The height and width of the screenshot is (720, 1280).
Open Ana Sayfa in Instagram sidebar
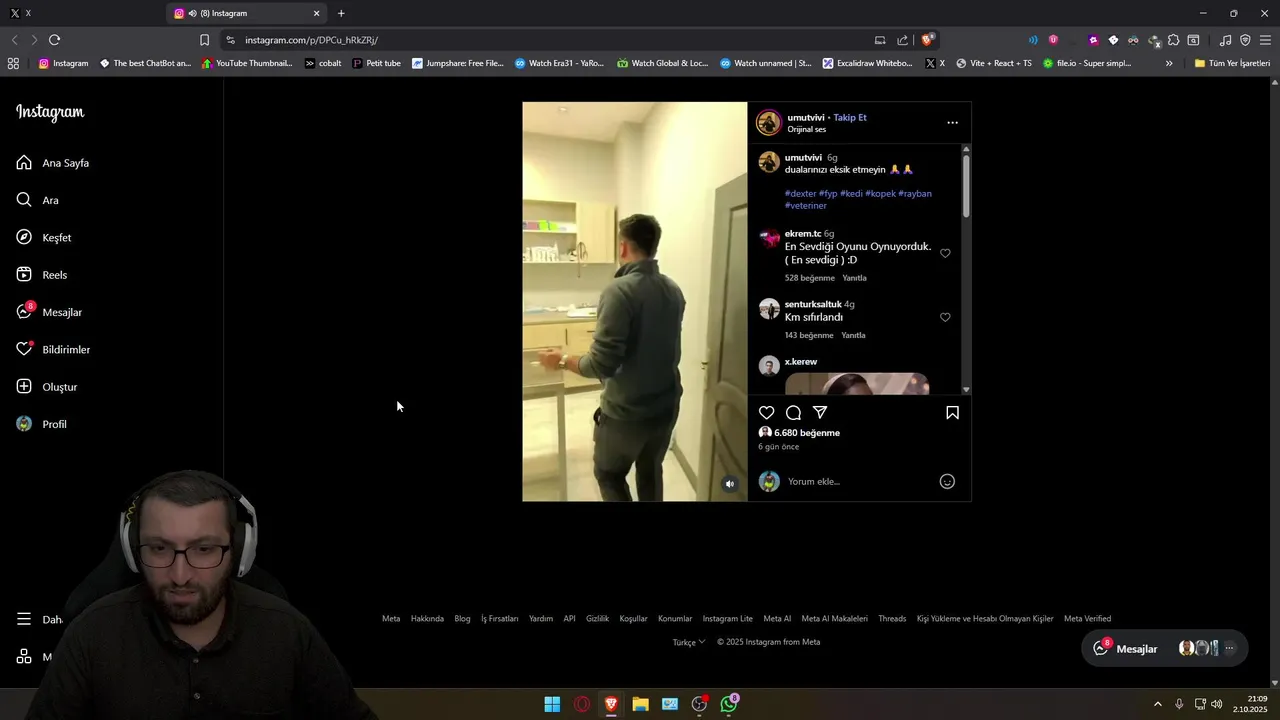pyautogui.click(x=53, y=163)
